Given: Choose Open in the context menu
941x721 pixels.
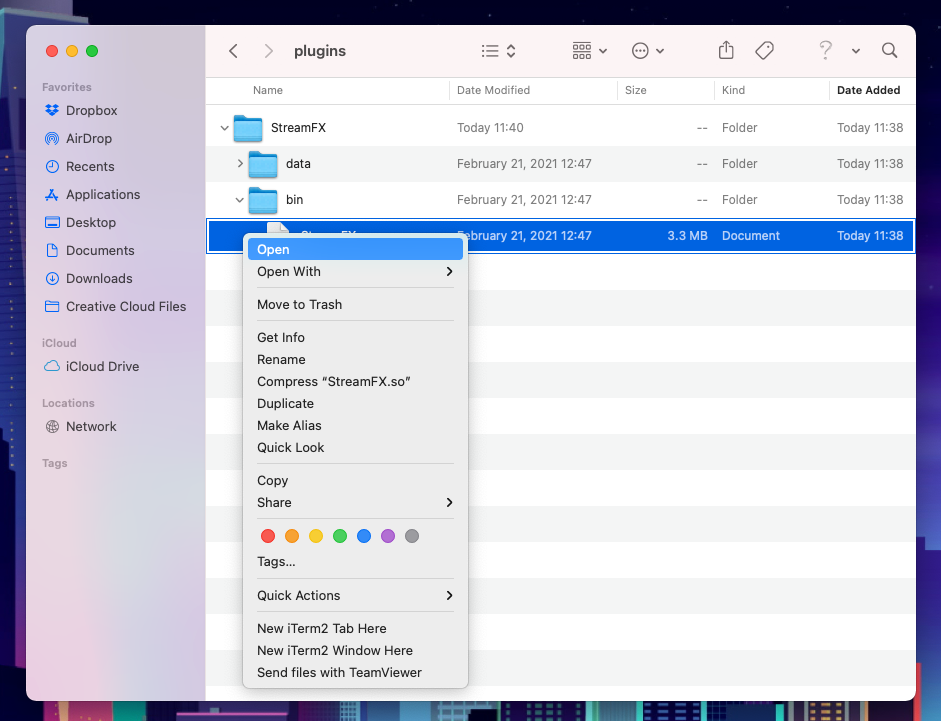Looking at the screenshot, I should [355, 250].
